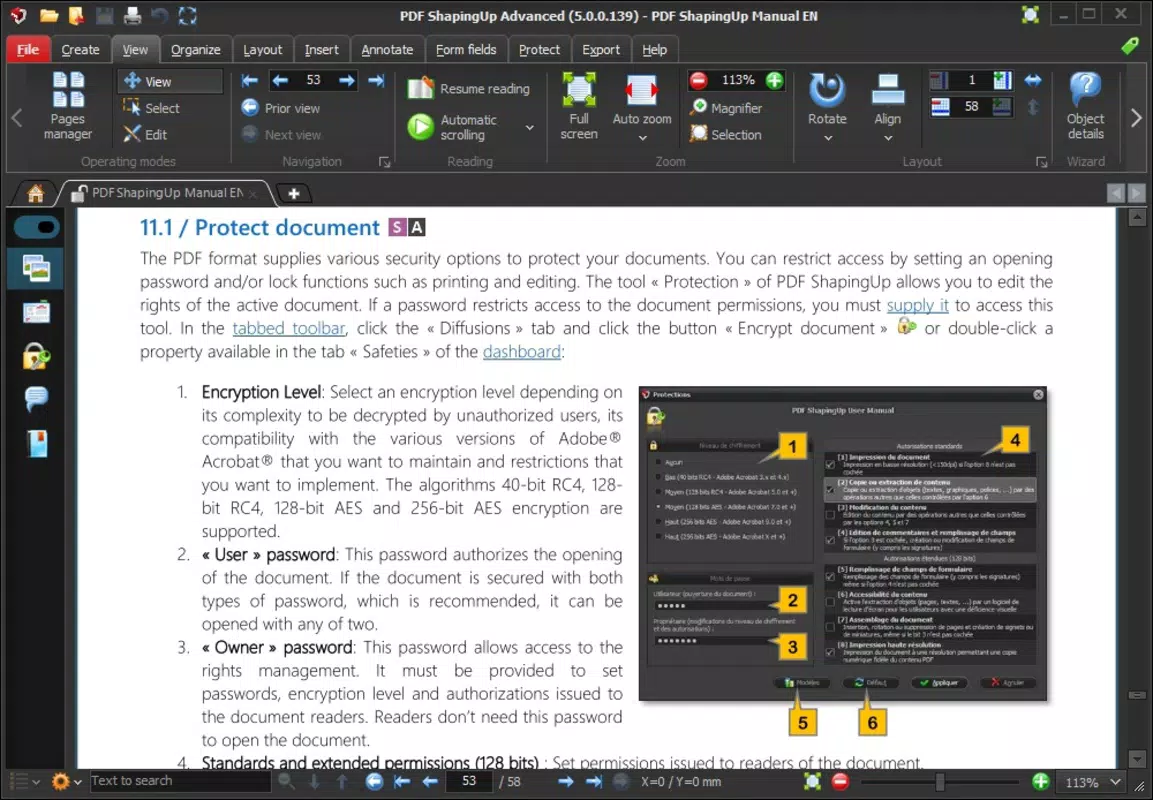The image size is (1153, 800).
Task: Click the status bar fit-page icon
Action: [813, 782]
